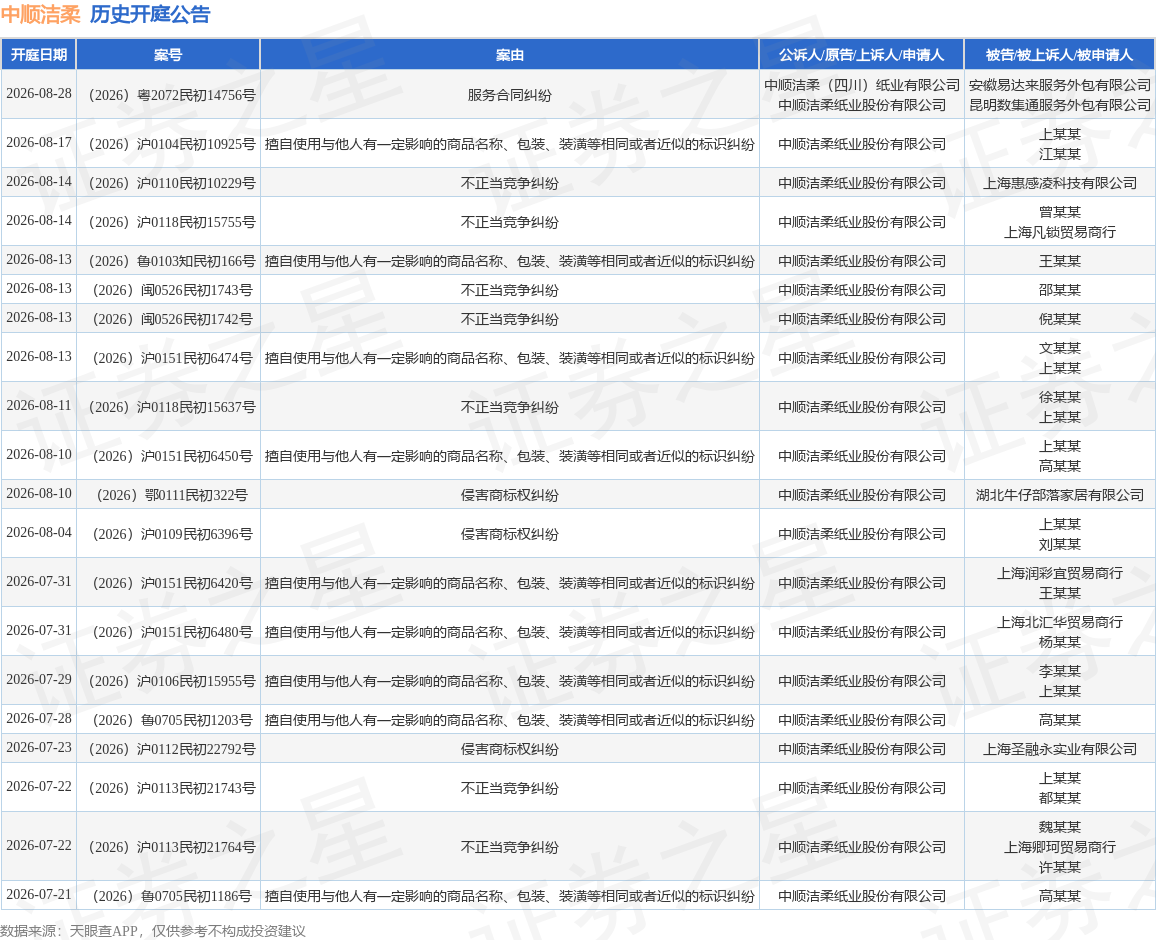1156x940 pixels.
Task: Click the 案号 column header
Action: pos(168,55)
